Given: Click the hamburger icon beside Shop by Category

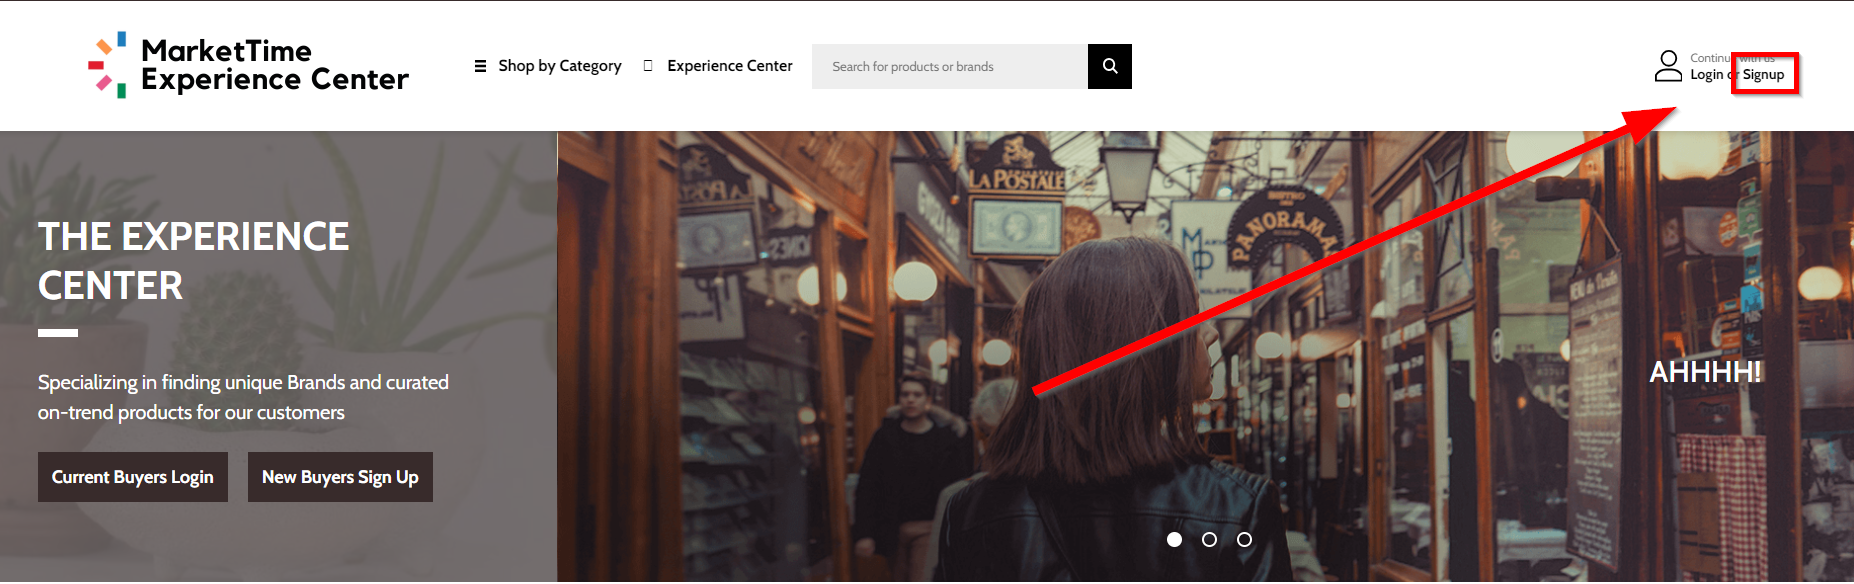Looking at the screenshot, I should click(480, 66).
